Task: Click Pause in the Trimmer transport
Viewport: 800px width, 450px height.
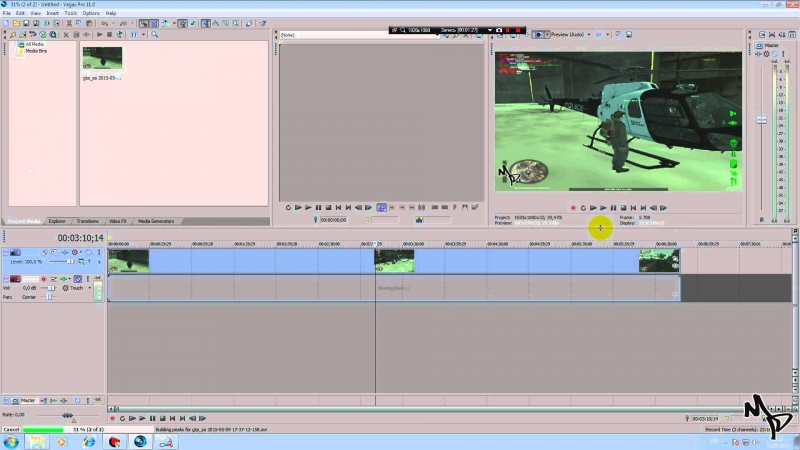Action: click(318, 208)
